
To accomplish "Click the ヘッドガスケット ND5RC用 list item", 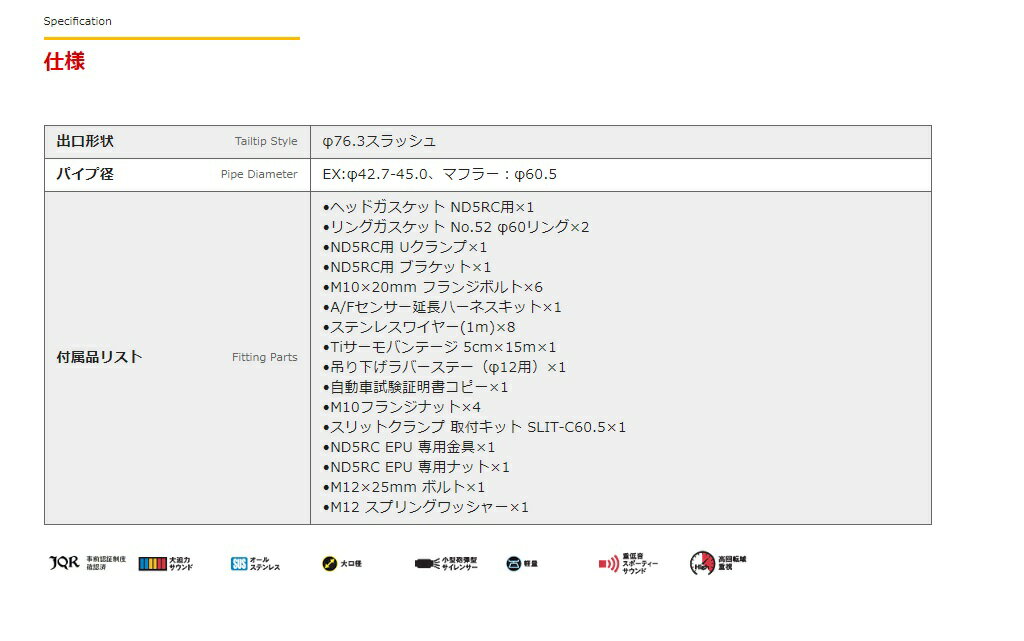I will 428,207.
